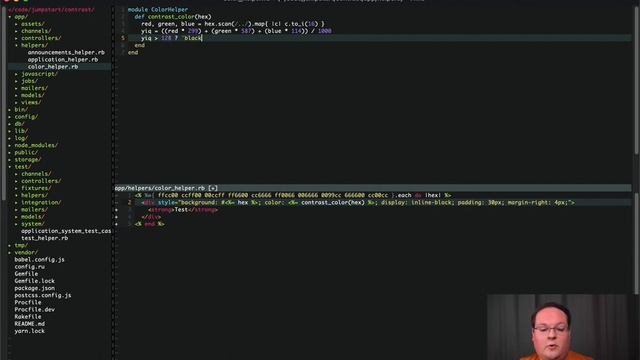Open config.ru file

(29, 267)
